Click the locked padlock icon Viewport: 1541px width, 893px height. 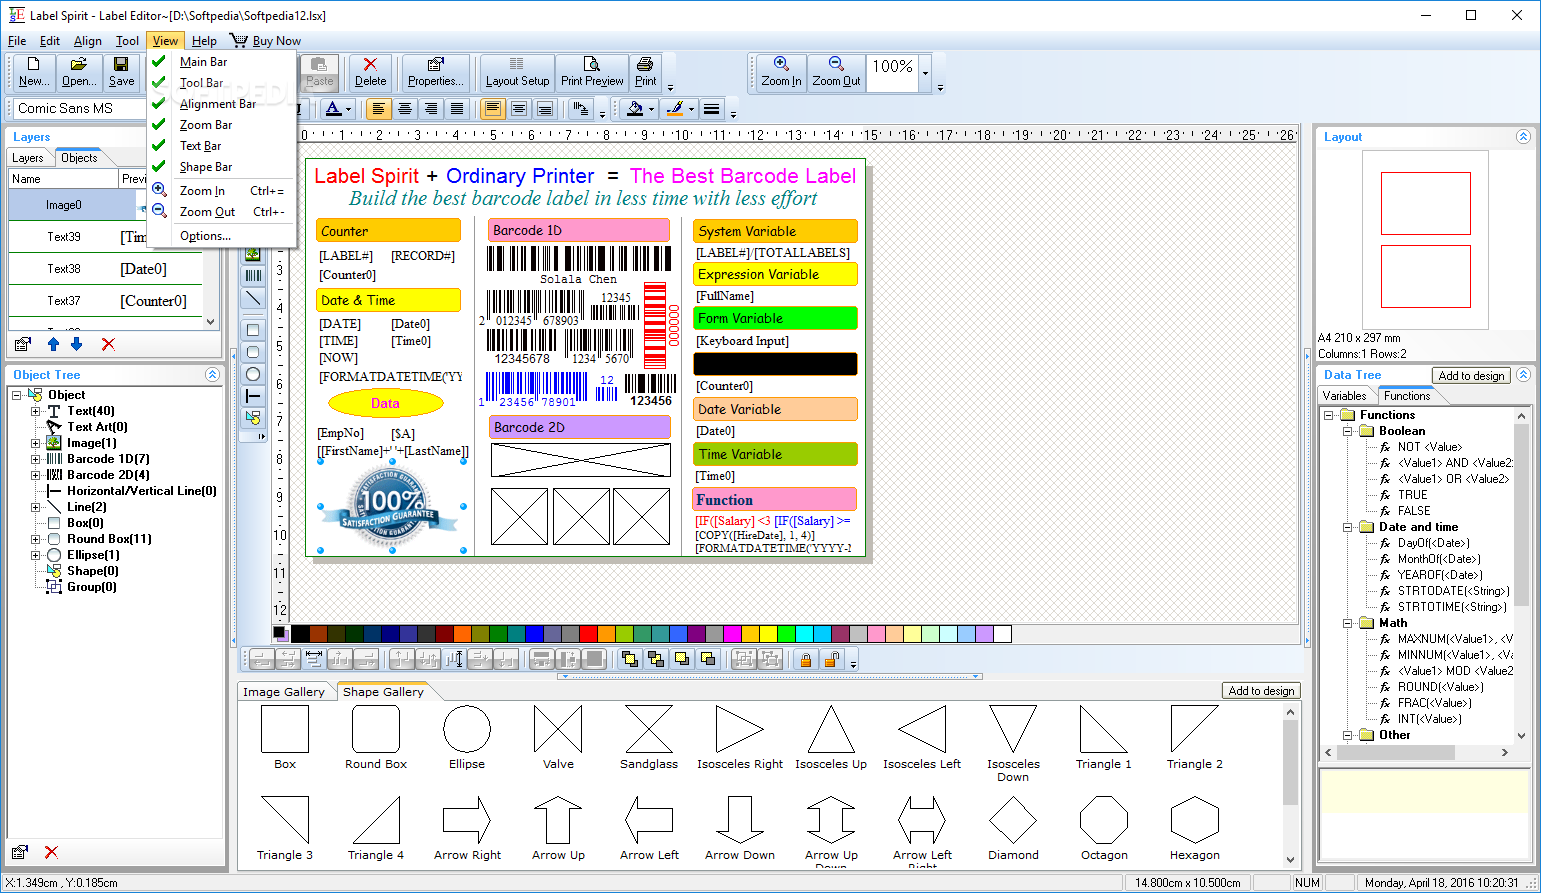click(x=805, y=659)
